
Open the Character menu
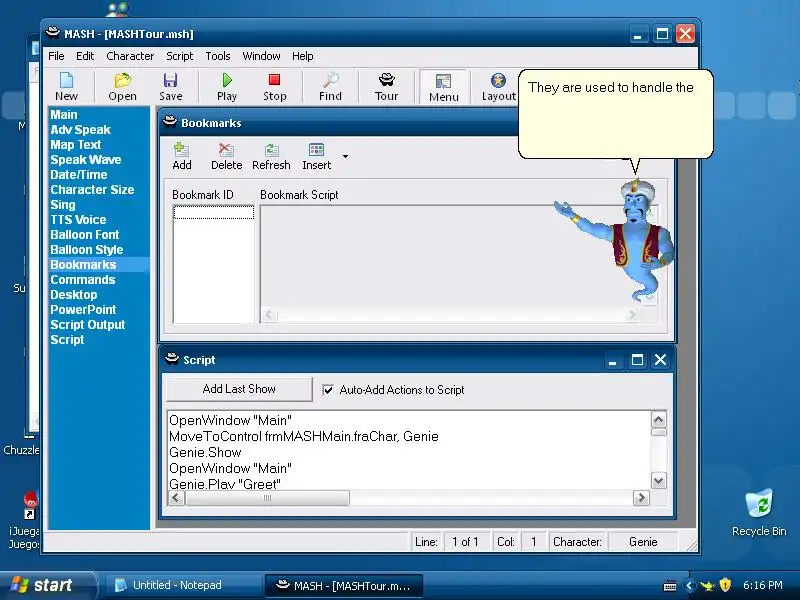tap(130, 56)
